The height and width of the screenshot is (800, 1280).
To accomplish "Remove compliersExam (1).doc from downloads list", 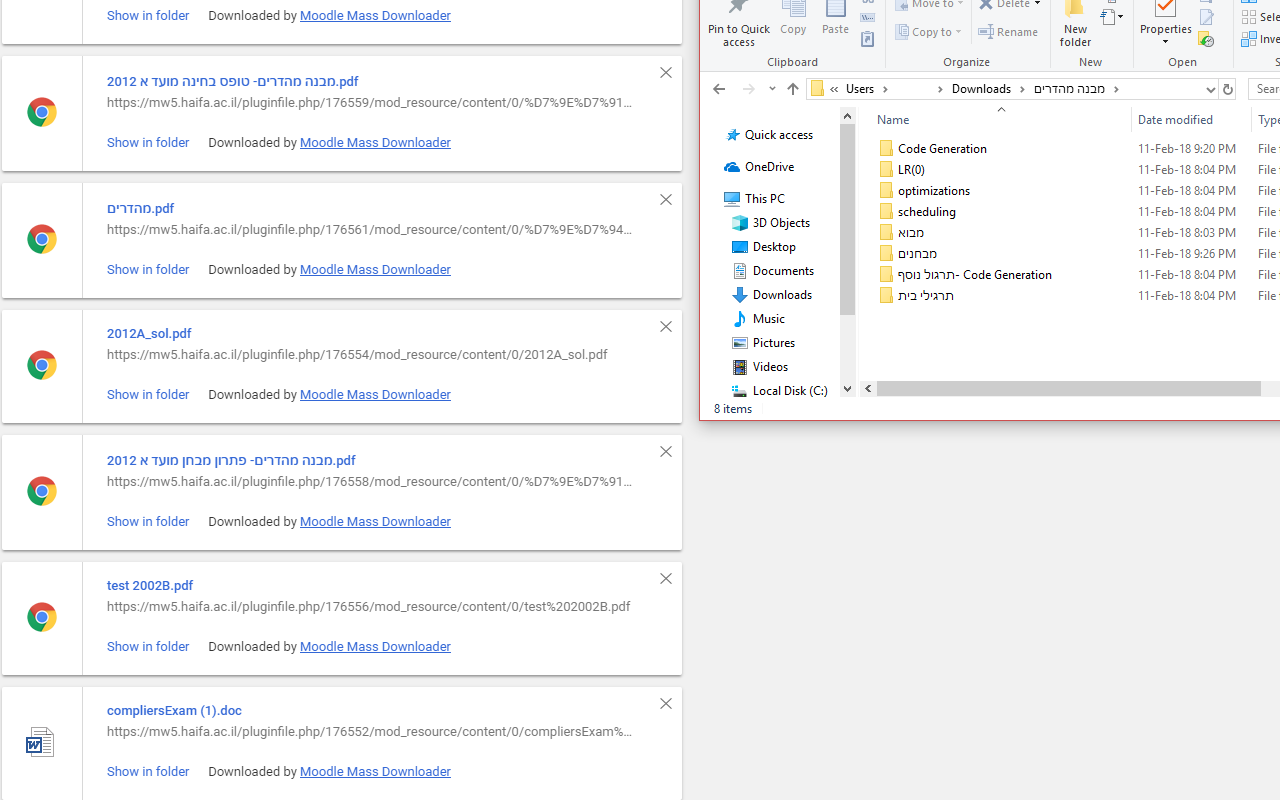I will (666, 704).
